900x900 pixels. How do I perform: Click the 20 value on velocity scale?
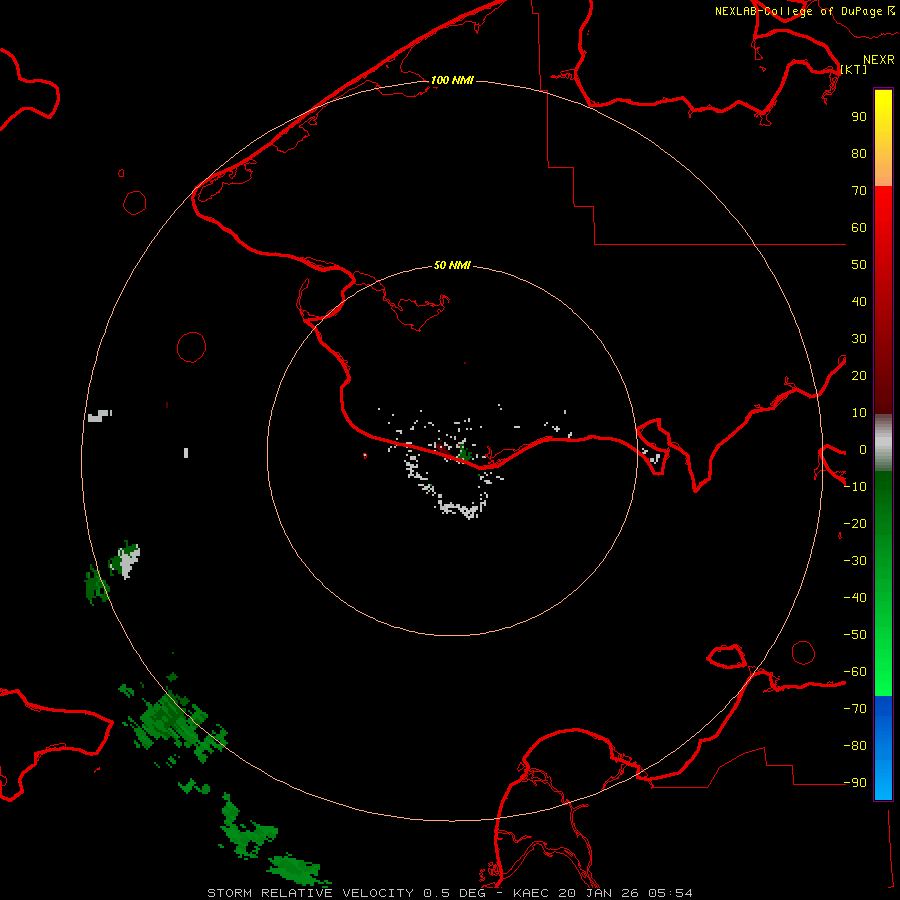click(x=859, y=375)
